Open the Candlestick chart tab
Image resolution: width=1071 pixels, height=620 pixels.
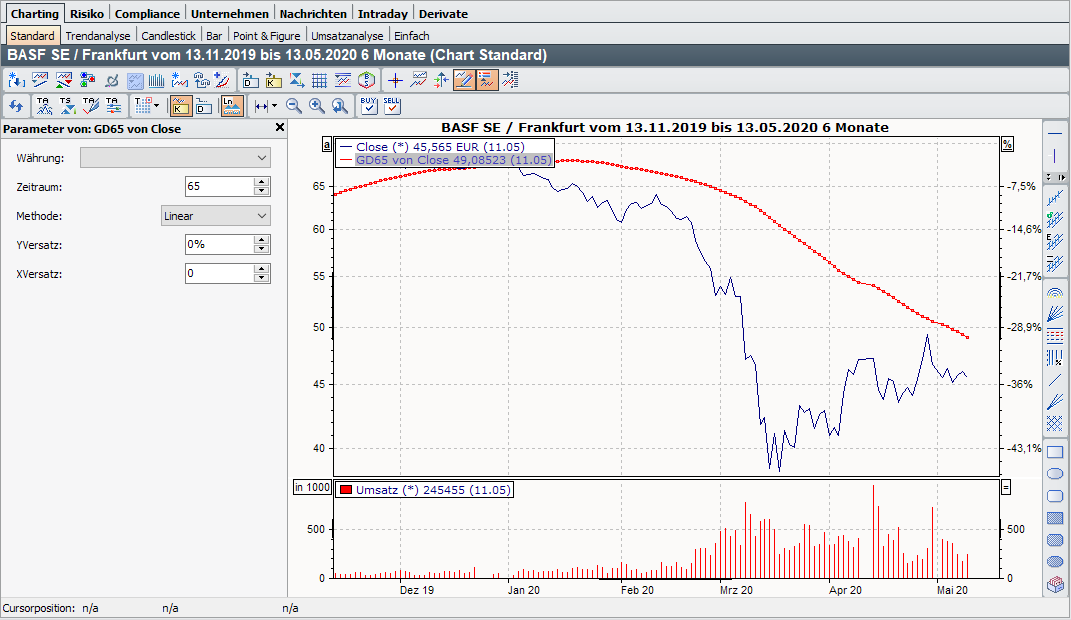coord(167,36)
